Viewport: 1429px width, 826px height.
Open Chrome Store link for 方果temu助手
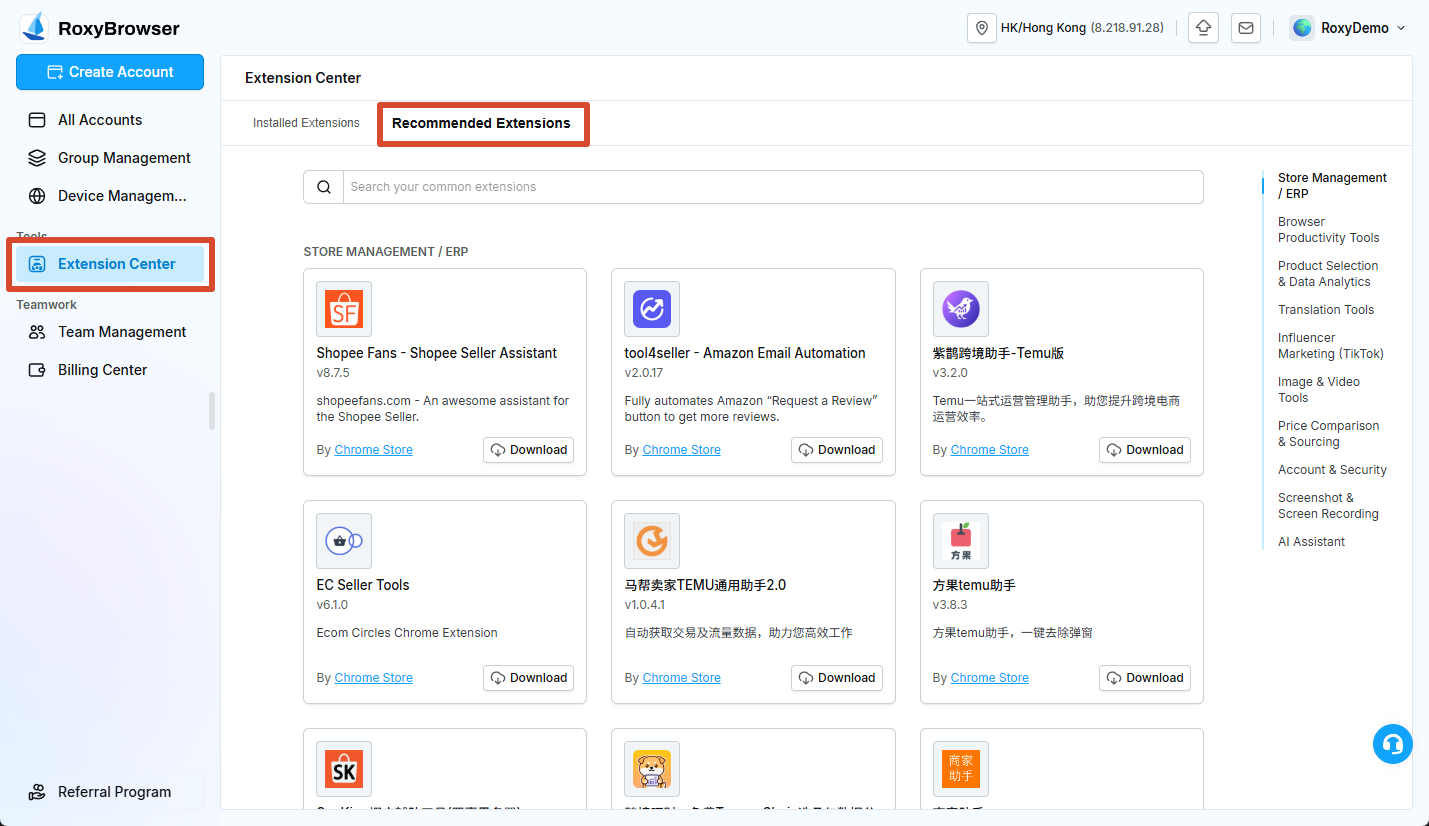pyautogui.click(x=989, y=678)
